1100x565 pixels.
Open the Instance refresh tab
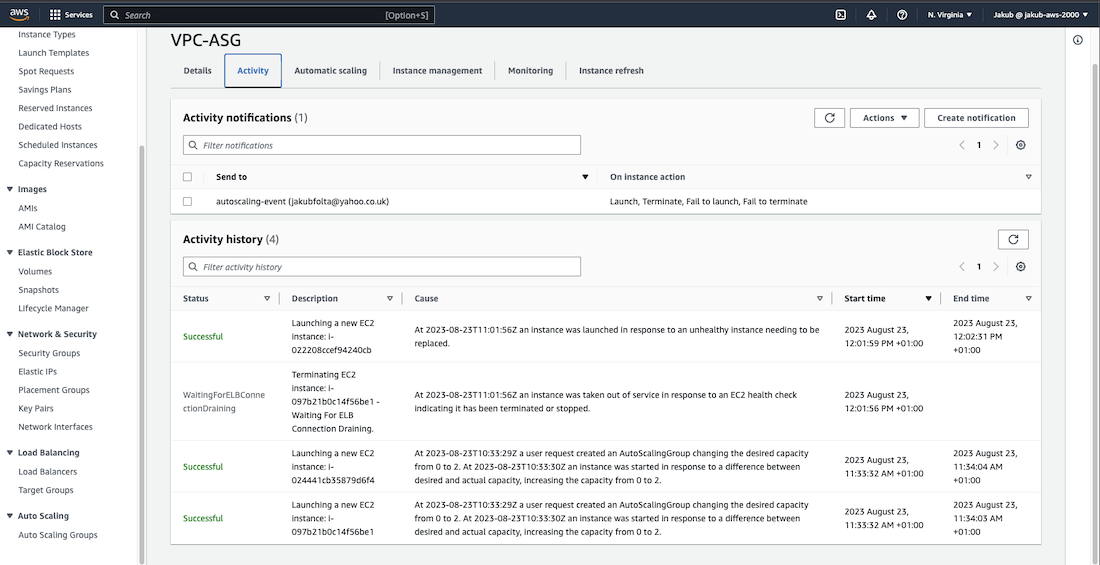coord(611,71)
